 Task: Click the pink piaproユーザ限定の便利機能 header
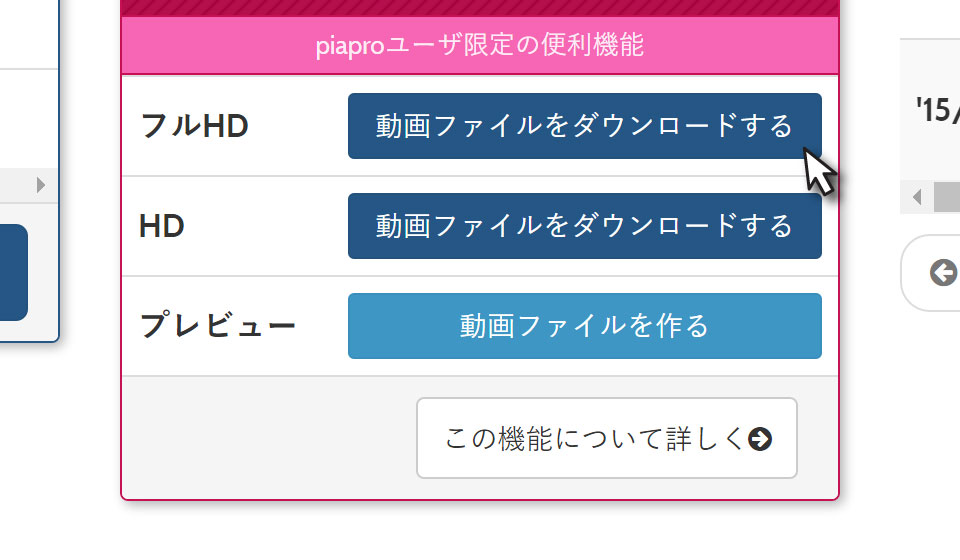[479, 46]
